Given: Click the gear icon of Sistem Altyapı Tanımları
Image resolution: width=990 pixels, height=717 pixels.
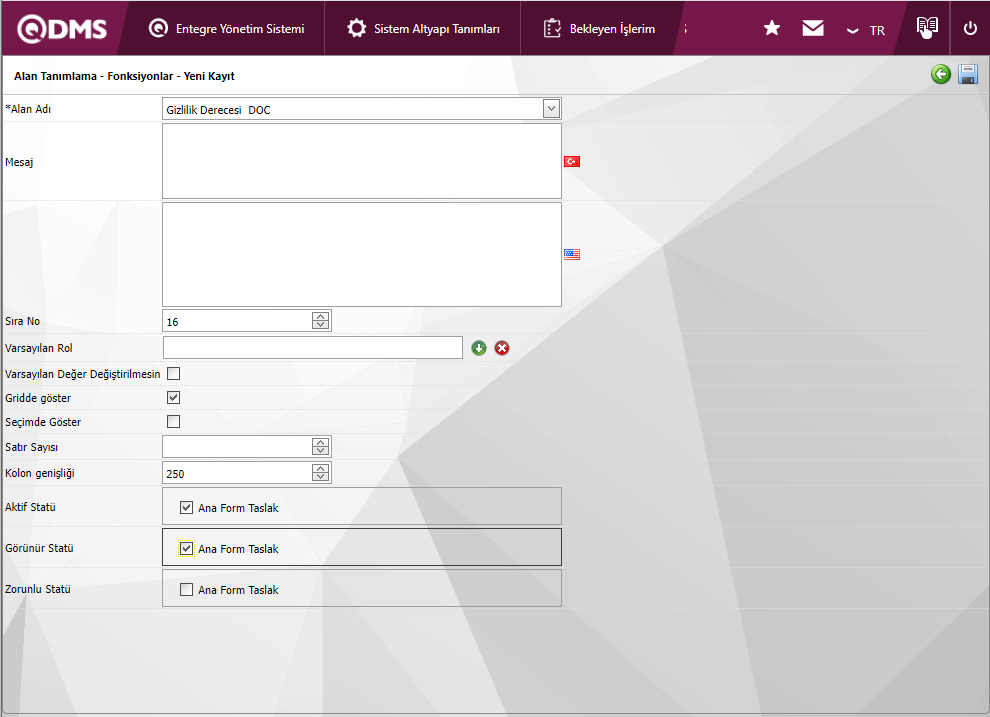Looking at the screenshot, I should (357, 28).
